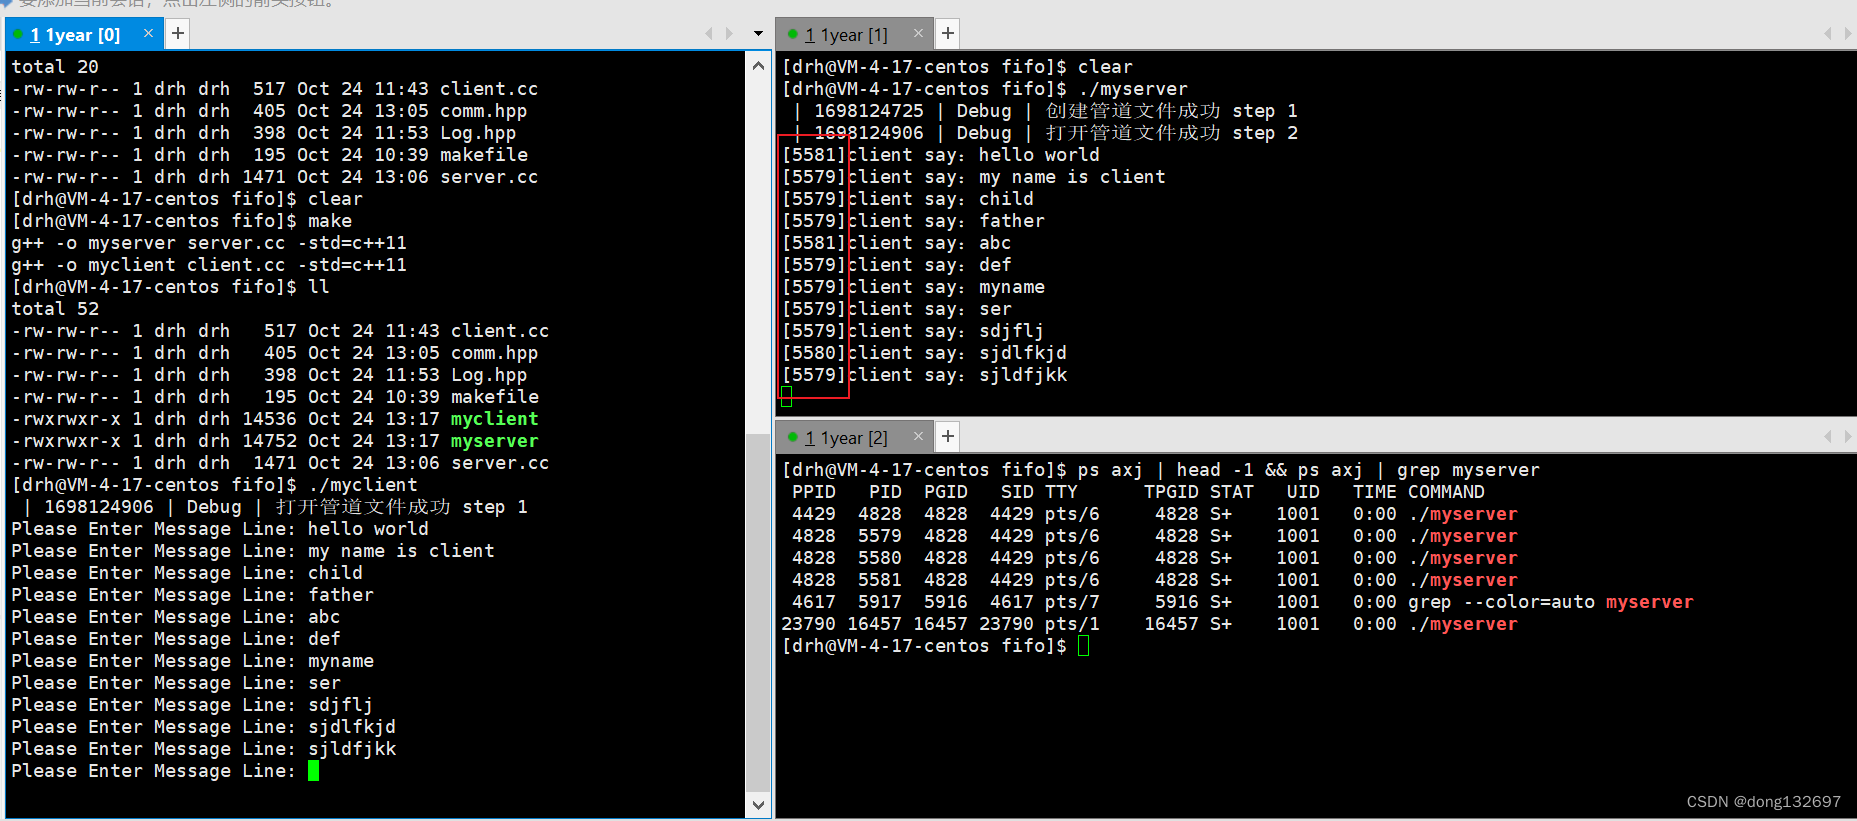
Task: Click the 'COMMAND' column header
Action: (x=1446, y=492)
